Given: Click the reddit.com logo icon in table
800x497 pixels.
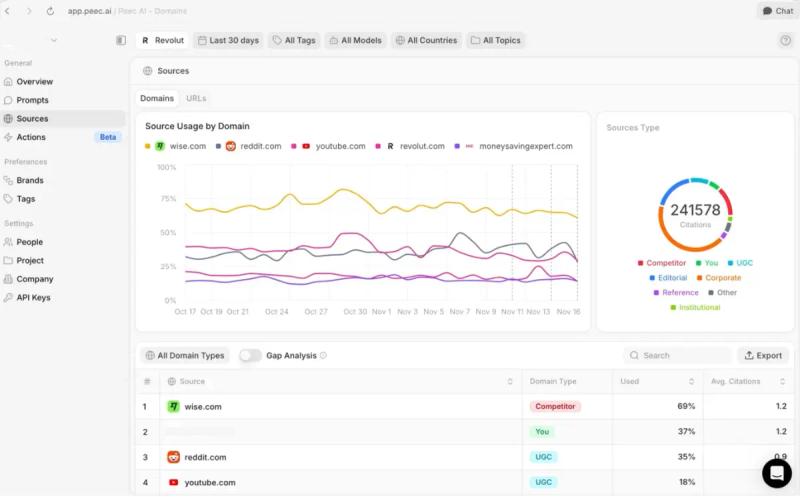Looking at the screenshot, I should pos(173,457).
